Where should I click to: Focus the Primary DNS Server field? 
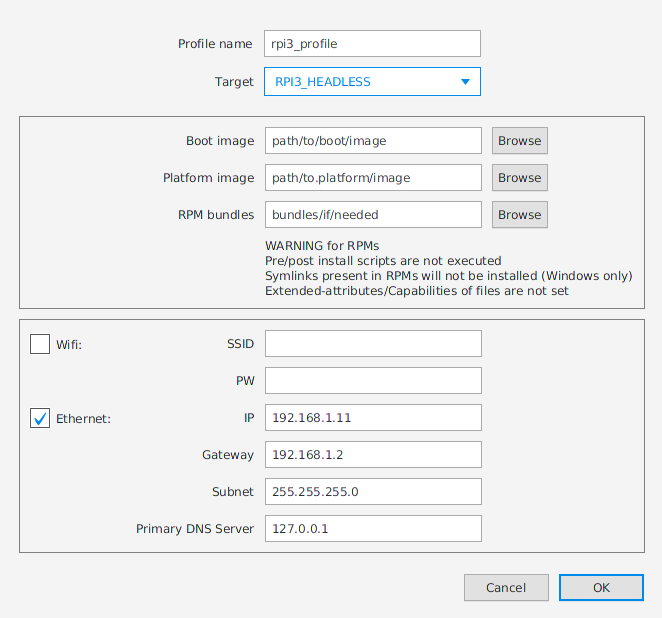click(372, 529)
